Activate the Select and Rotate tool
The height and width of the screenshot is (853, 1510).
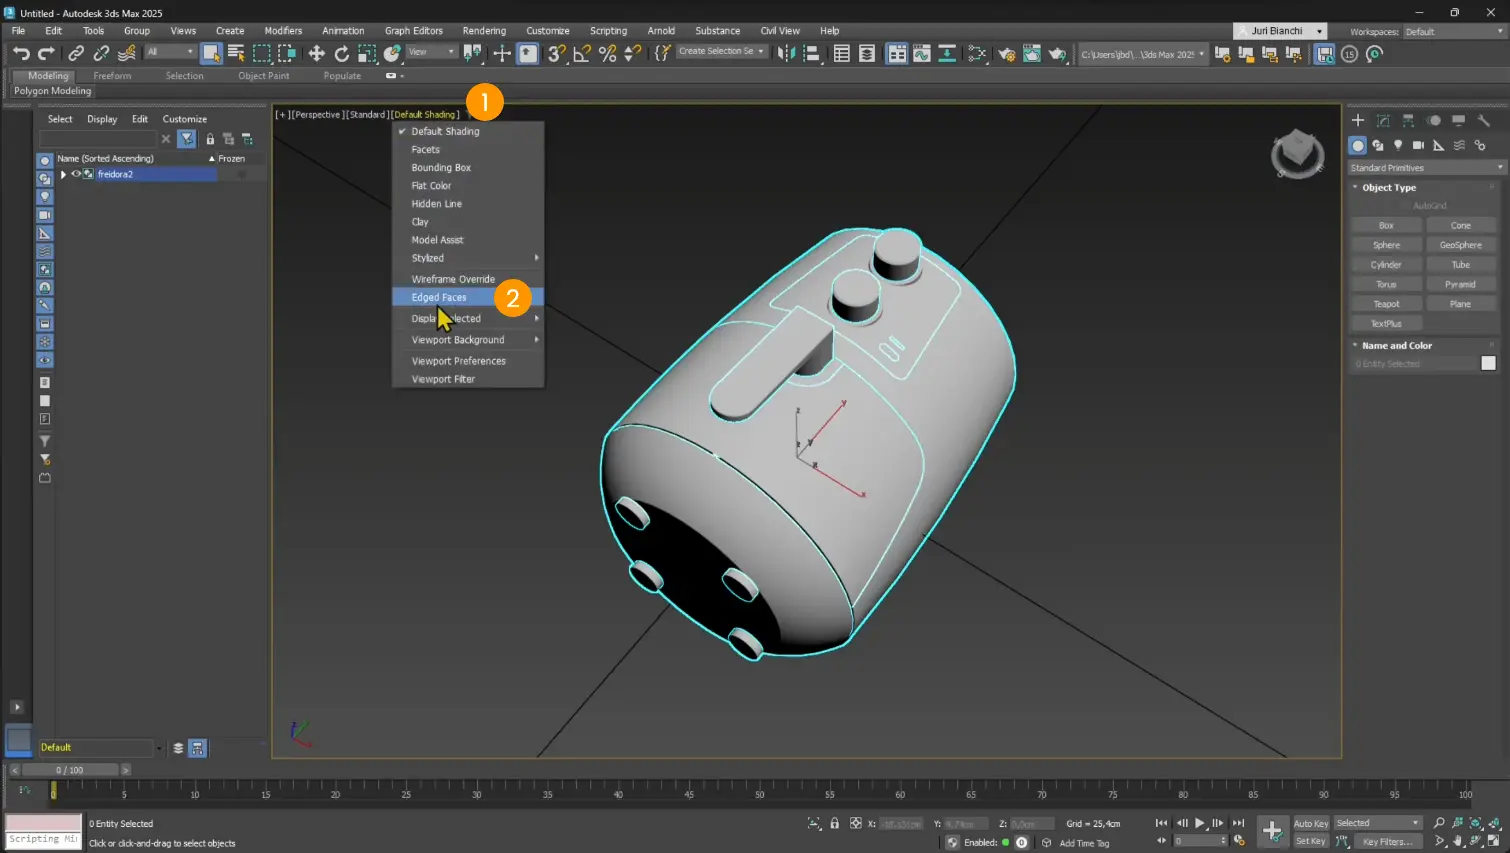tap(342, 53)
